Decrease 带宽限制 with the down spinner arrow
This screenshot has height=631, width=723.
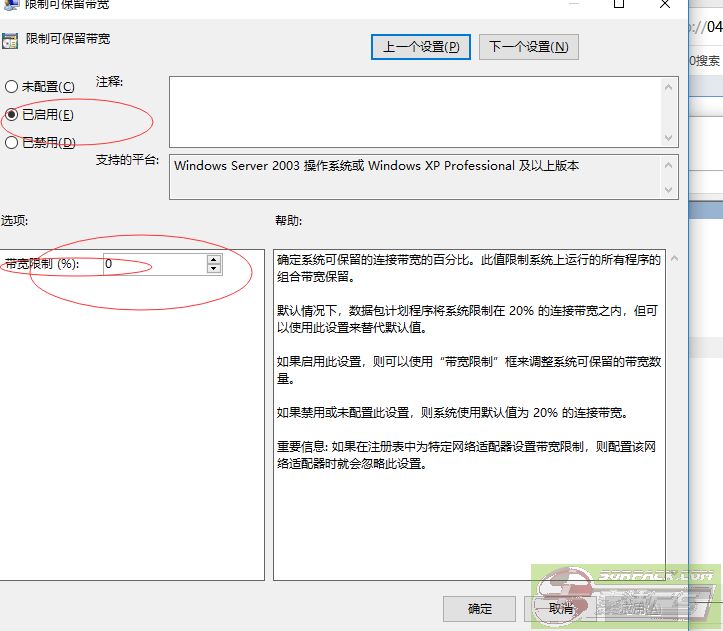[213, 269]
